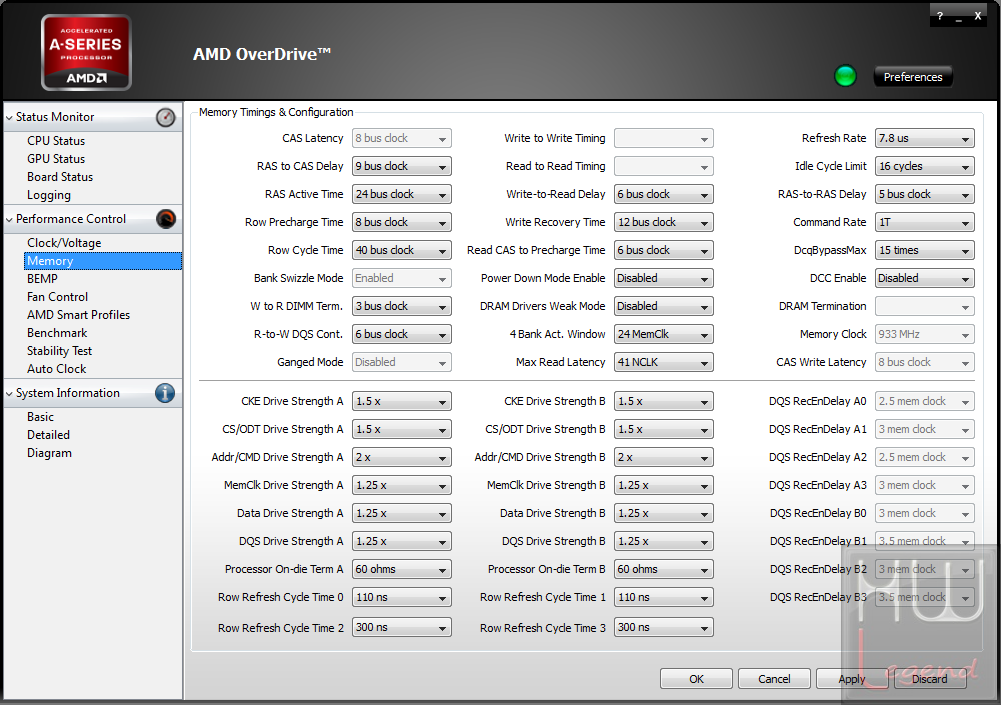
Task: Open GPU Status page
Action: coord(56,158)
